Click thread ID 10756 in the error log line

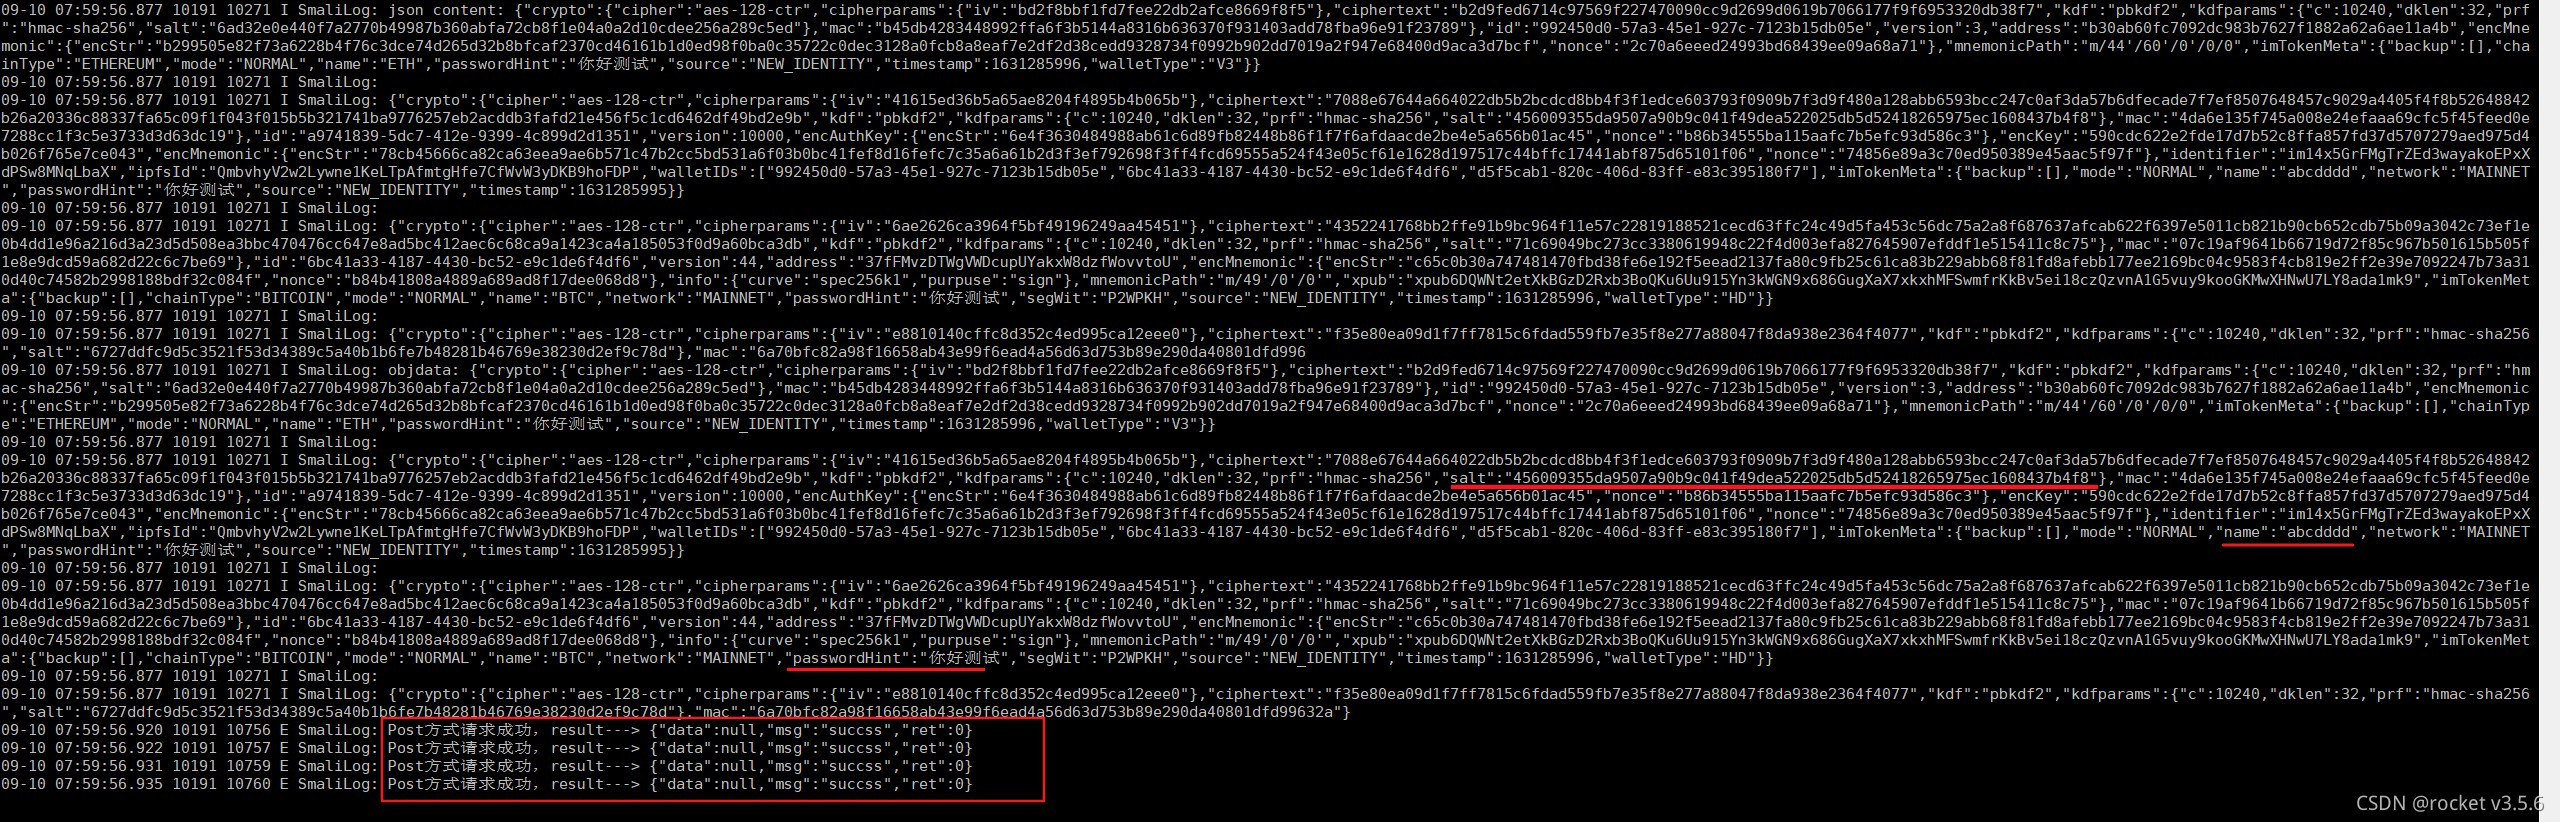[248, 730]
